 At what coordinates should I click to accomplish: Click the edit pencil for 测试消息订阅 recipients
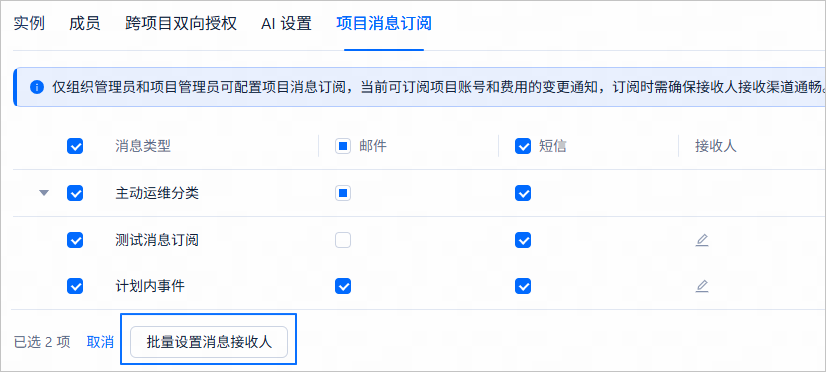[x=702, y=241]
